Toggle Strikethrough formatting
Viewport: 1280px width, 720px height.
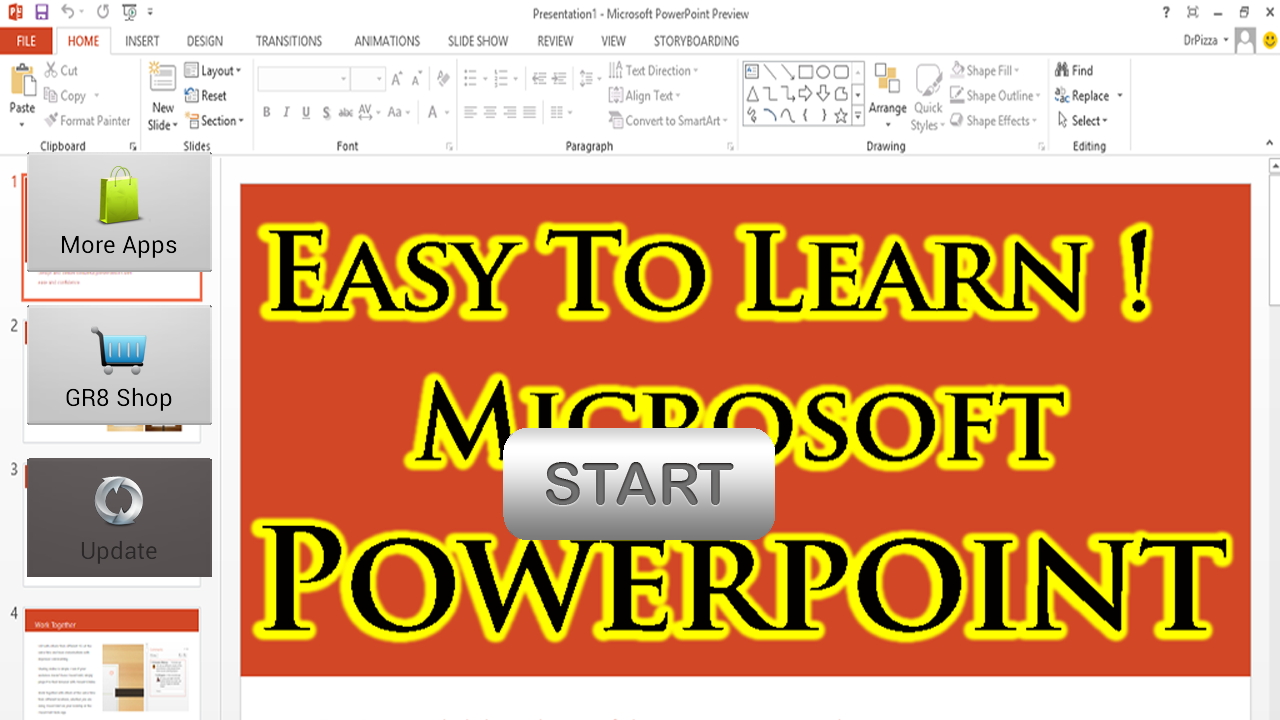coord(346,112)
